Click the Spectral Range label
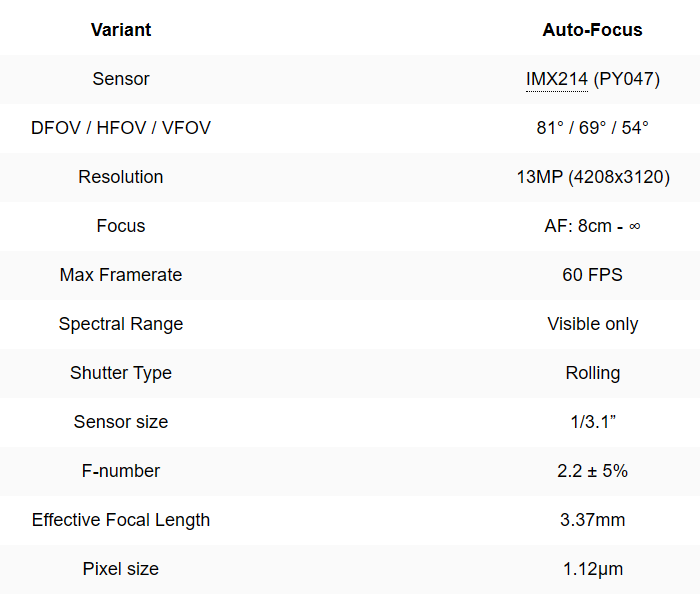The width and height of the screenshot is (700, 606). 121,324
